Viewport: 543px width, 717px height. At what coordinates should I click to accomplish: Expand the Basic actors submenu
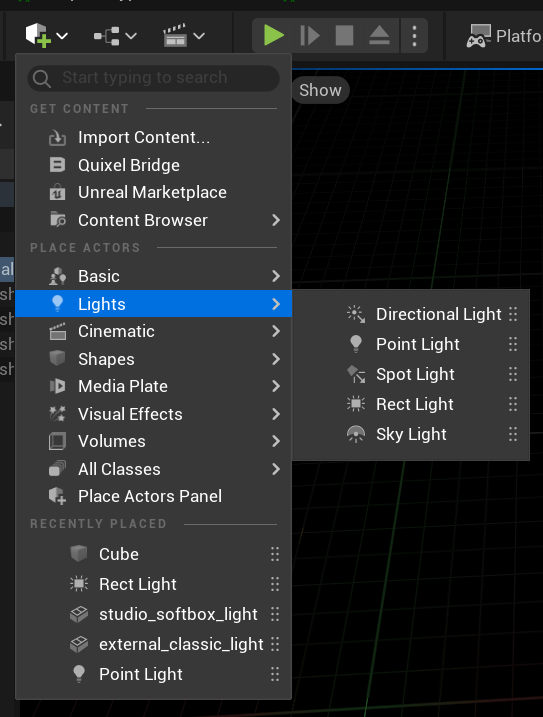click(154, 276)
